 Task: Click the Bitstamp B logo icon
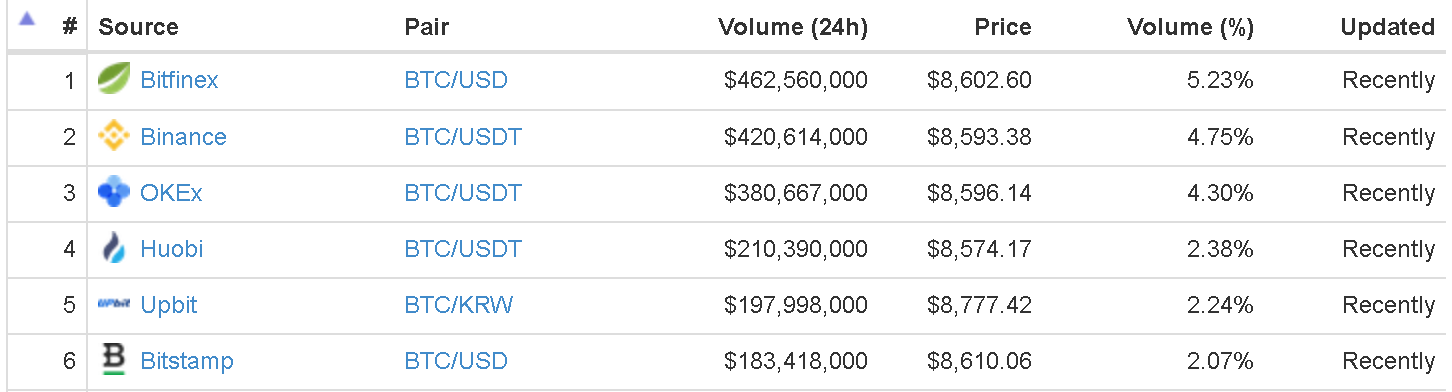pyautogui.click(x=114, y=359)
